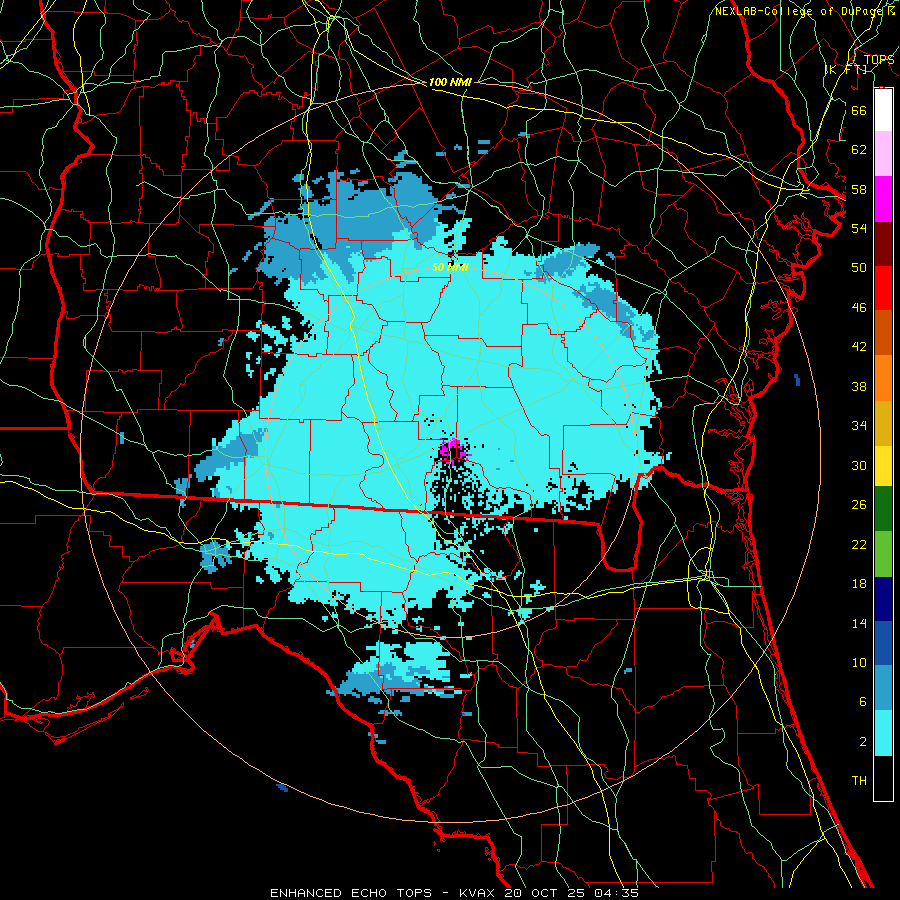The image size is (900, 900).
Task: Click the white 66 kft legend swatch
Action: (883, 110)
